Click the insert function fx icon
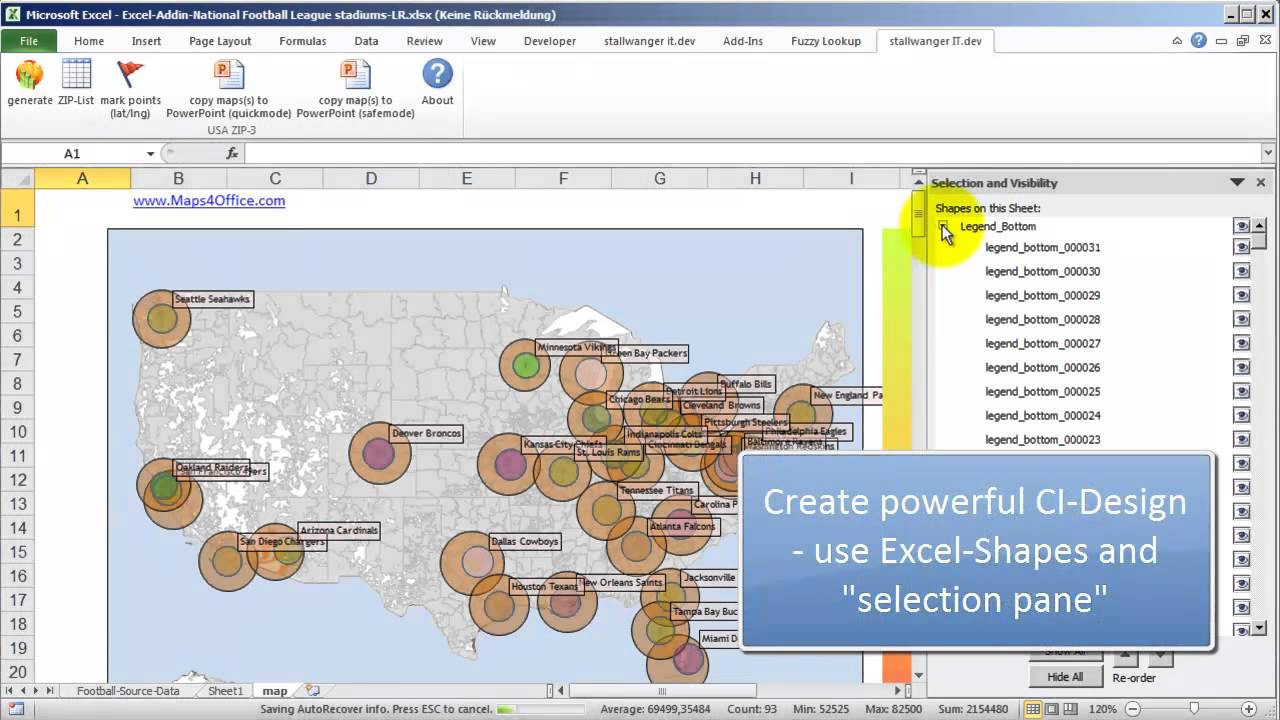This screenshot has height=720, width=1280. (x=232, y=153)
